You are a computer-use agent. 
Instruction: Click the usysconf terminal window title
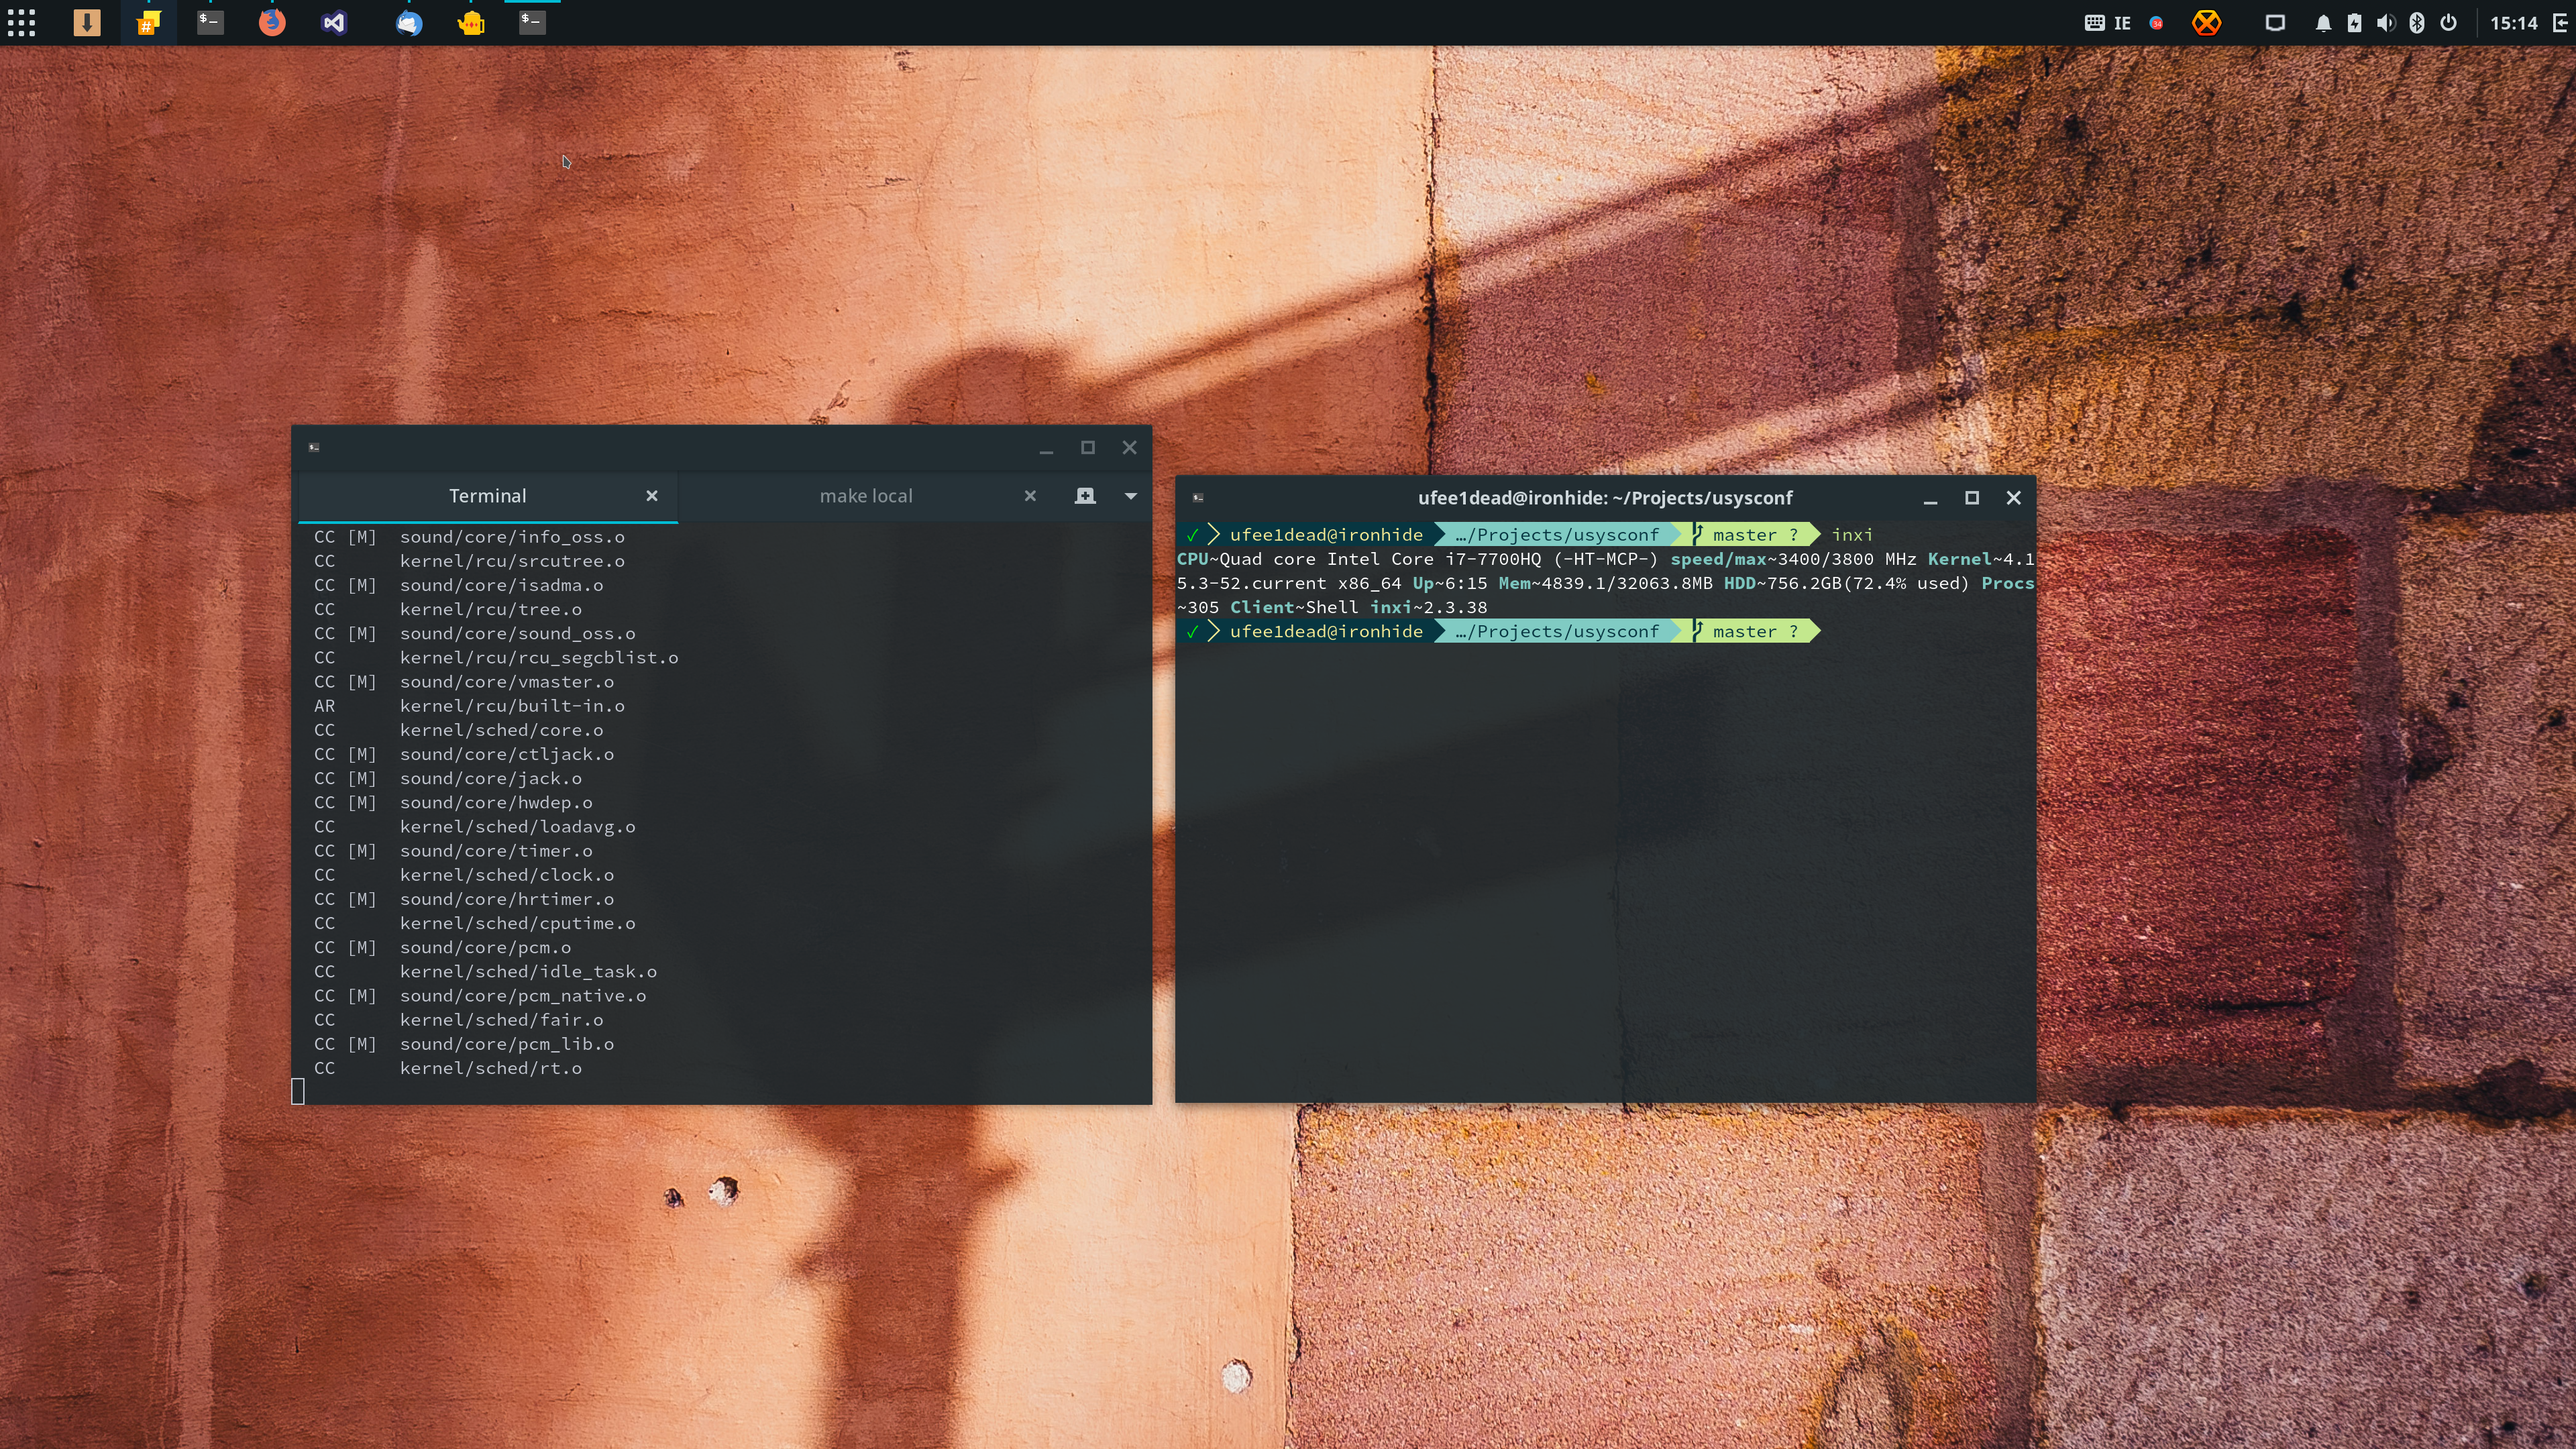pos(1605,498)
